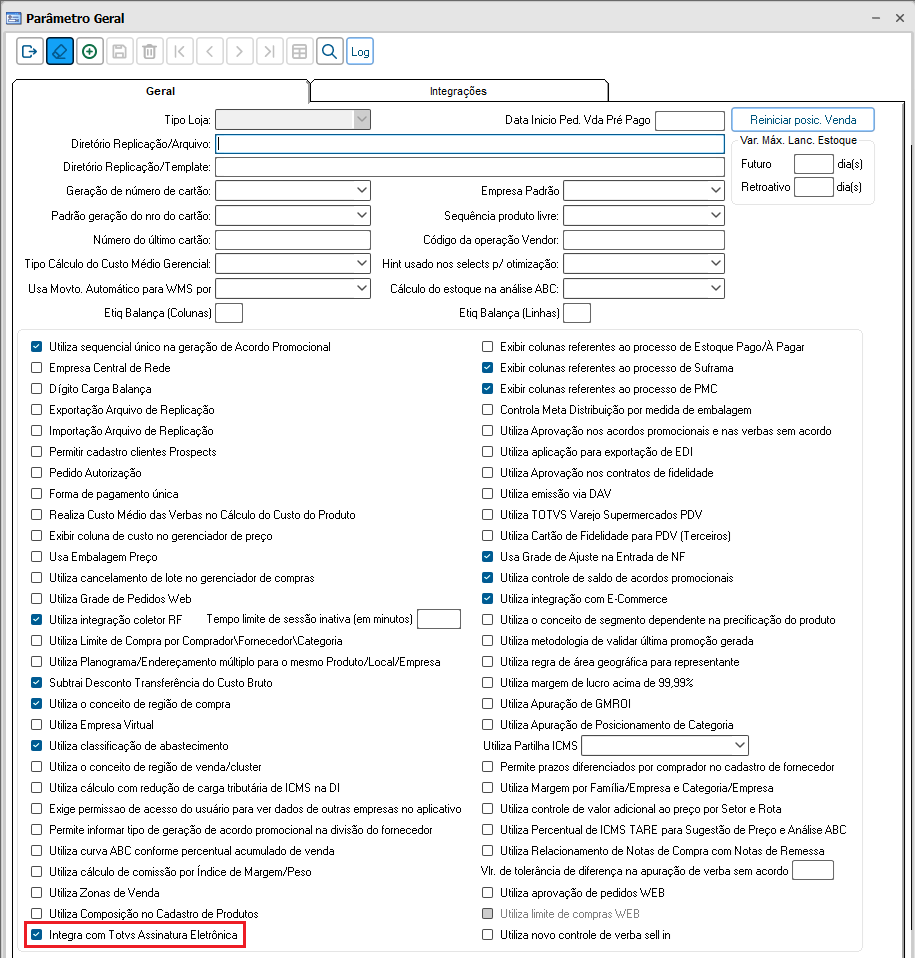Uncheck Utiliza integração com E-Commerce
Image resolution: width=915 pixels, height=958 pixels.
(x=487, y=599)
